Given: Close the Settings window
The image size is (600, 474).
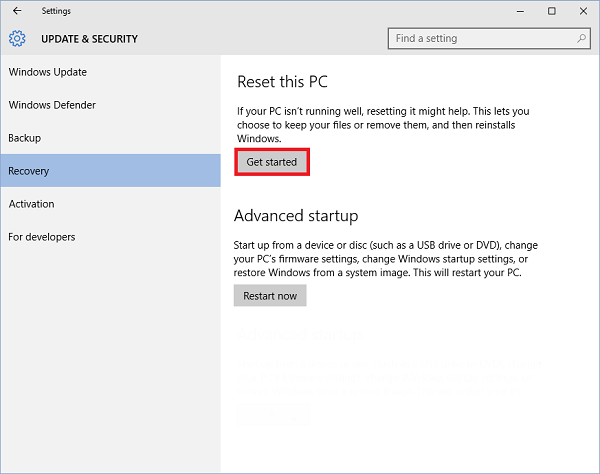Looking at the screenshot, I should tap(582, 11).
